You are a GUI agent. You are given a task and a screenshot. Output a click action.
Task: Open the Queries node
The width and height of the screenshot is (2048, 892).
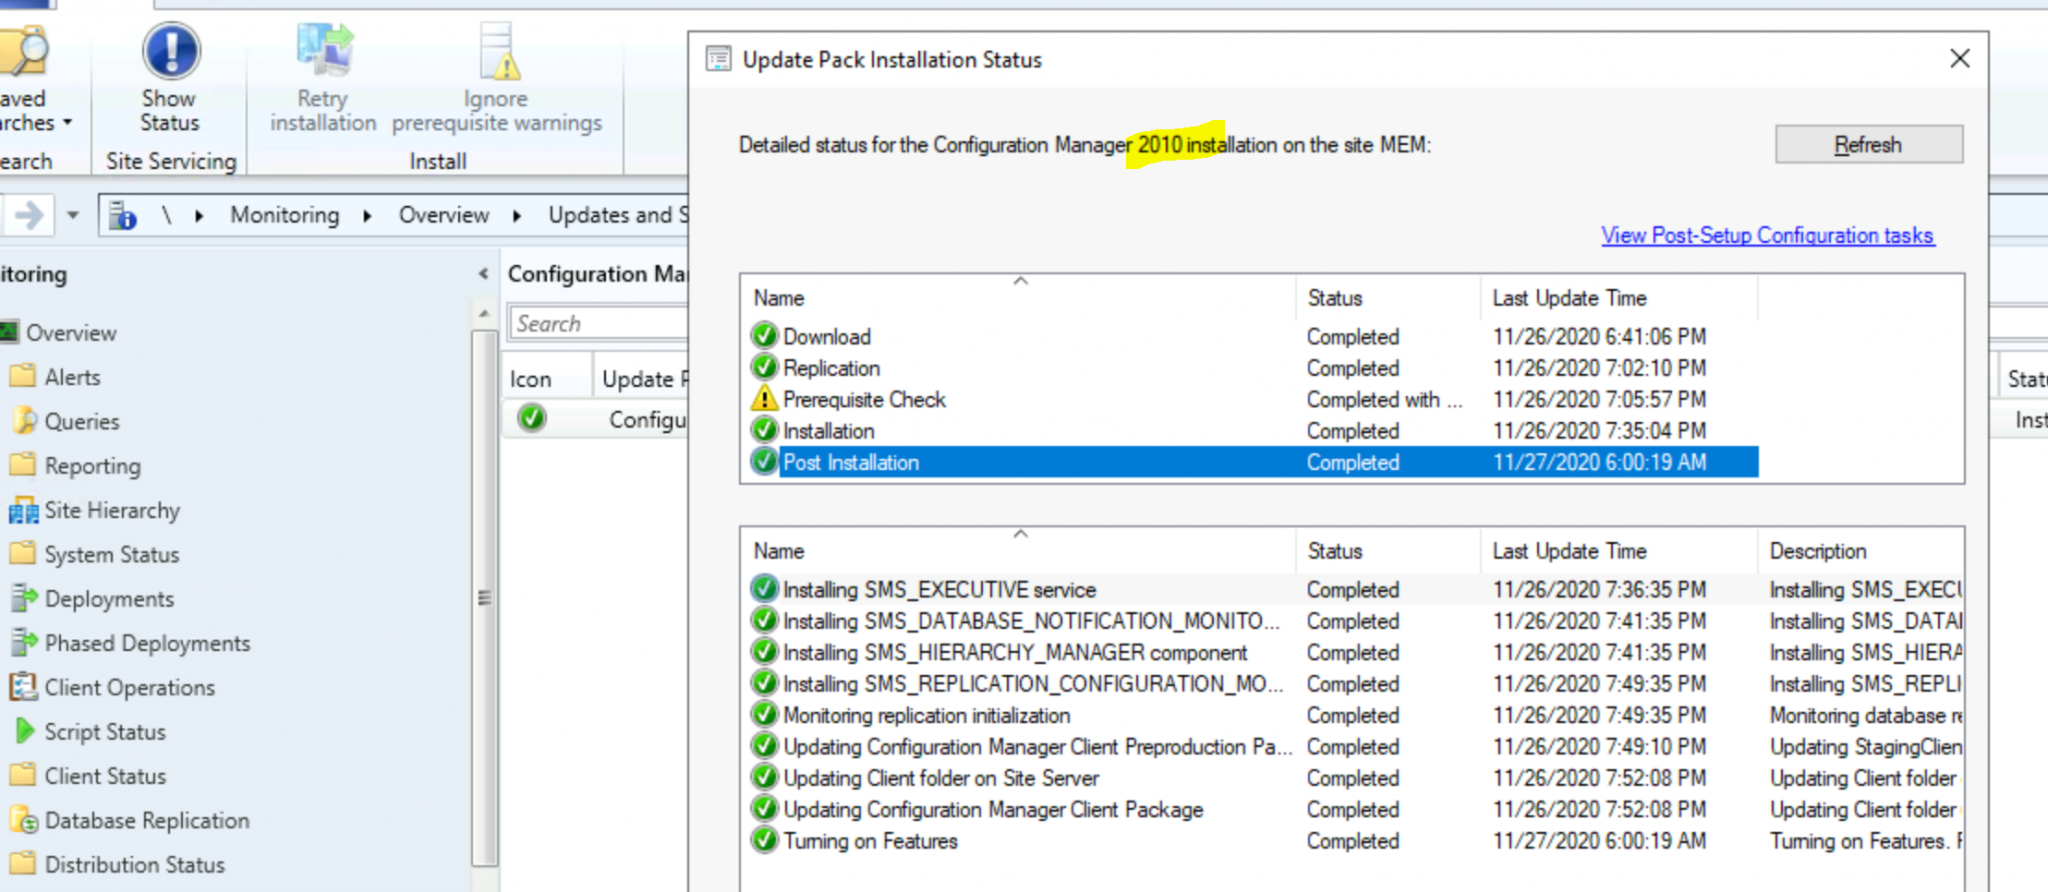click(x=81, y=421)
